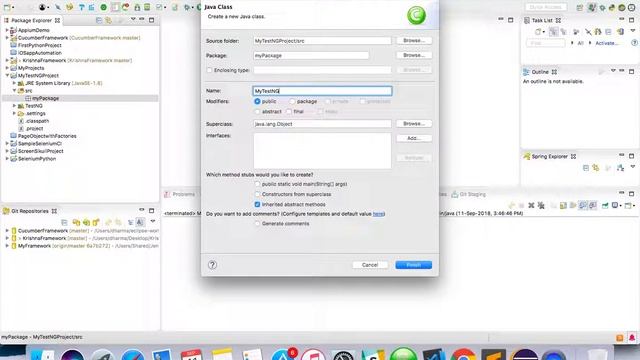This screenshot has height=360, width=640.
Task: Enable the Generate comments checkbox
Action: point(257,224)
